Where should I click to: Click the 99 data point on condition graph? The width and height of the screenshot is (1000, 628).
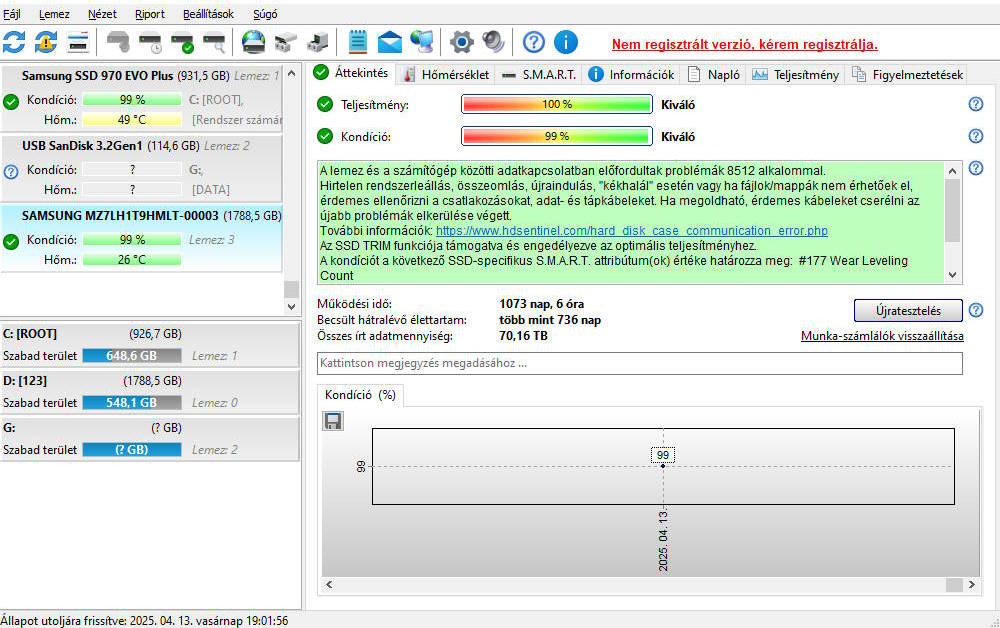(663, 466)
